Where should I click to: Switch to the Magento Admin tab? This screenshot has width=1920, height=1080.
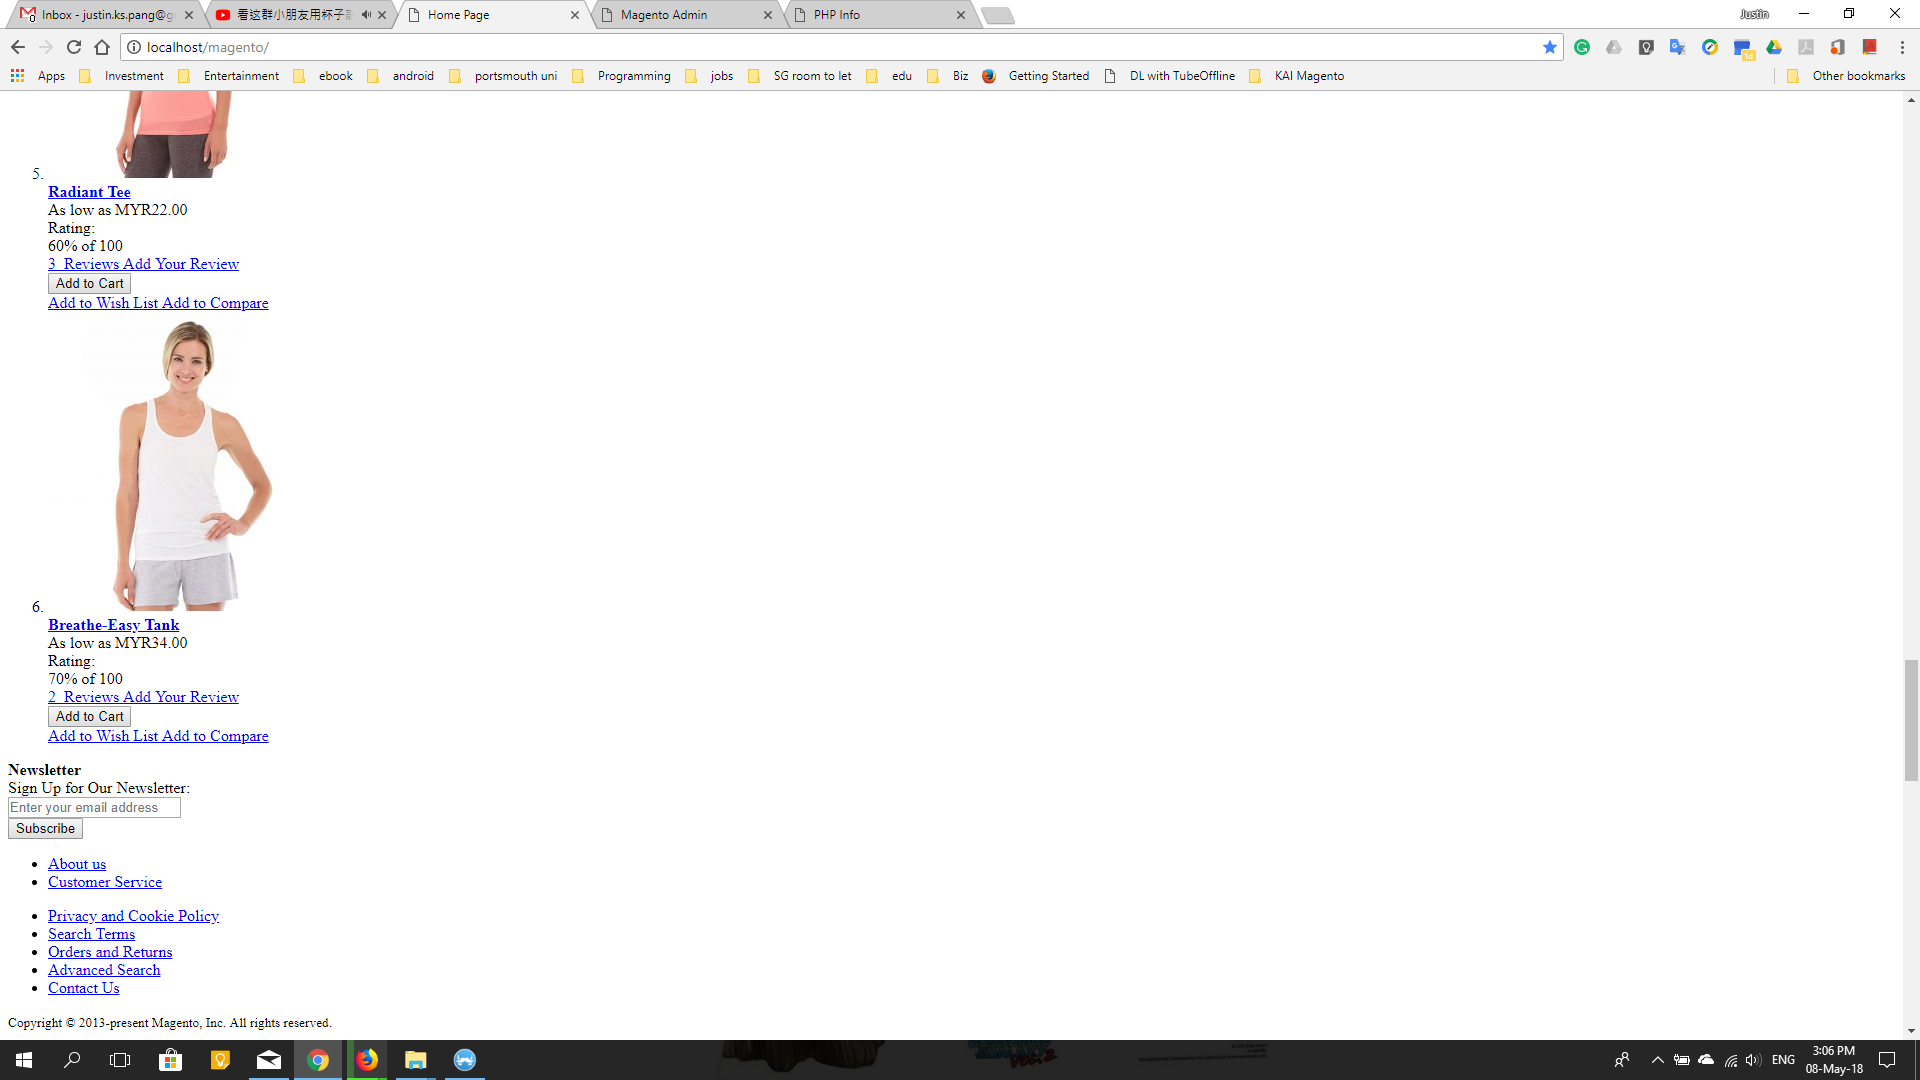tap(663, 15)
